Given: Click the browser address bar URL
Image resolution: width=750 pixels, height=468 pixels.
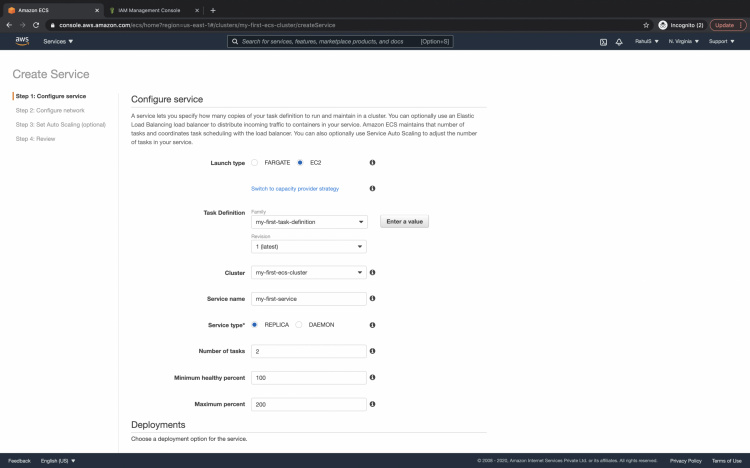Looking at the screenshot, I should (x=197, y=25).
